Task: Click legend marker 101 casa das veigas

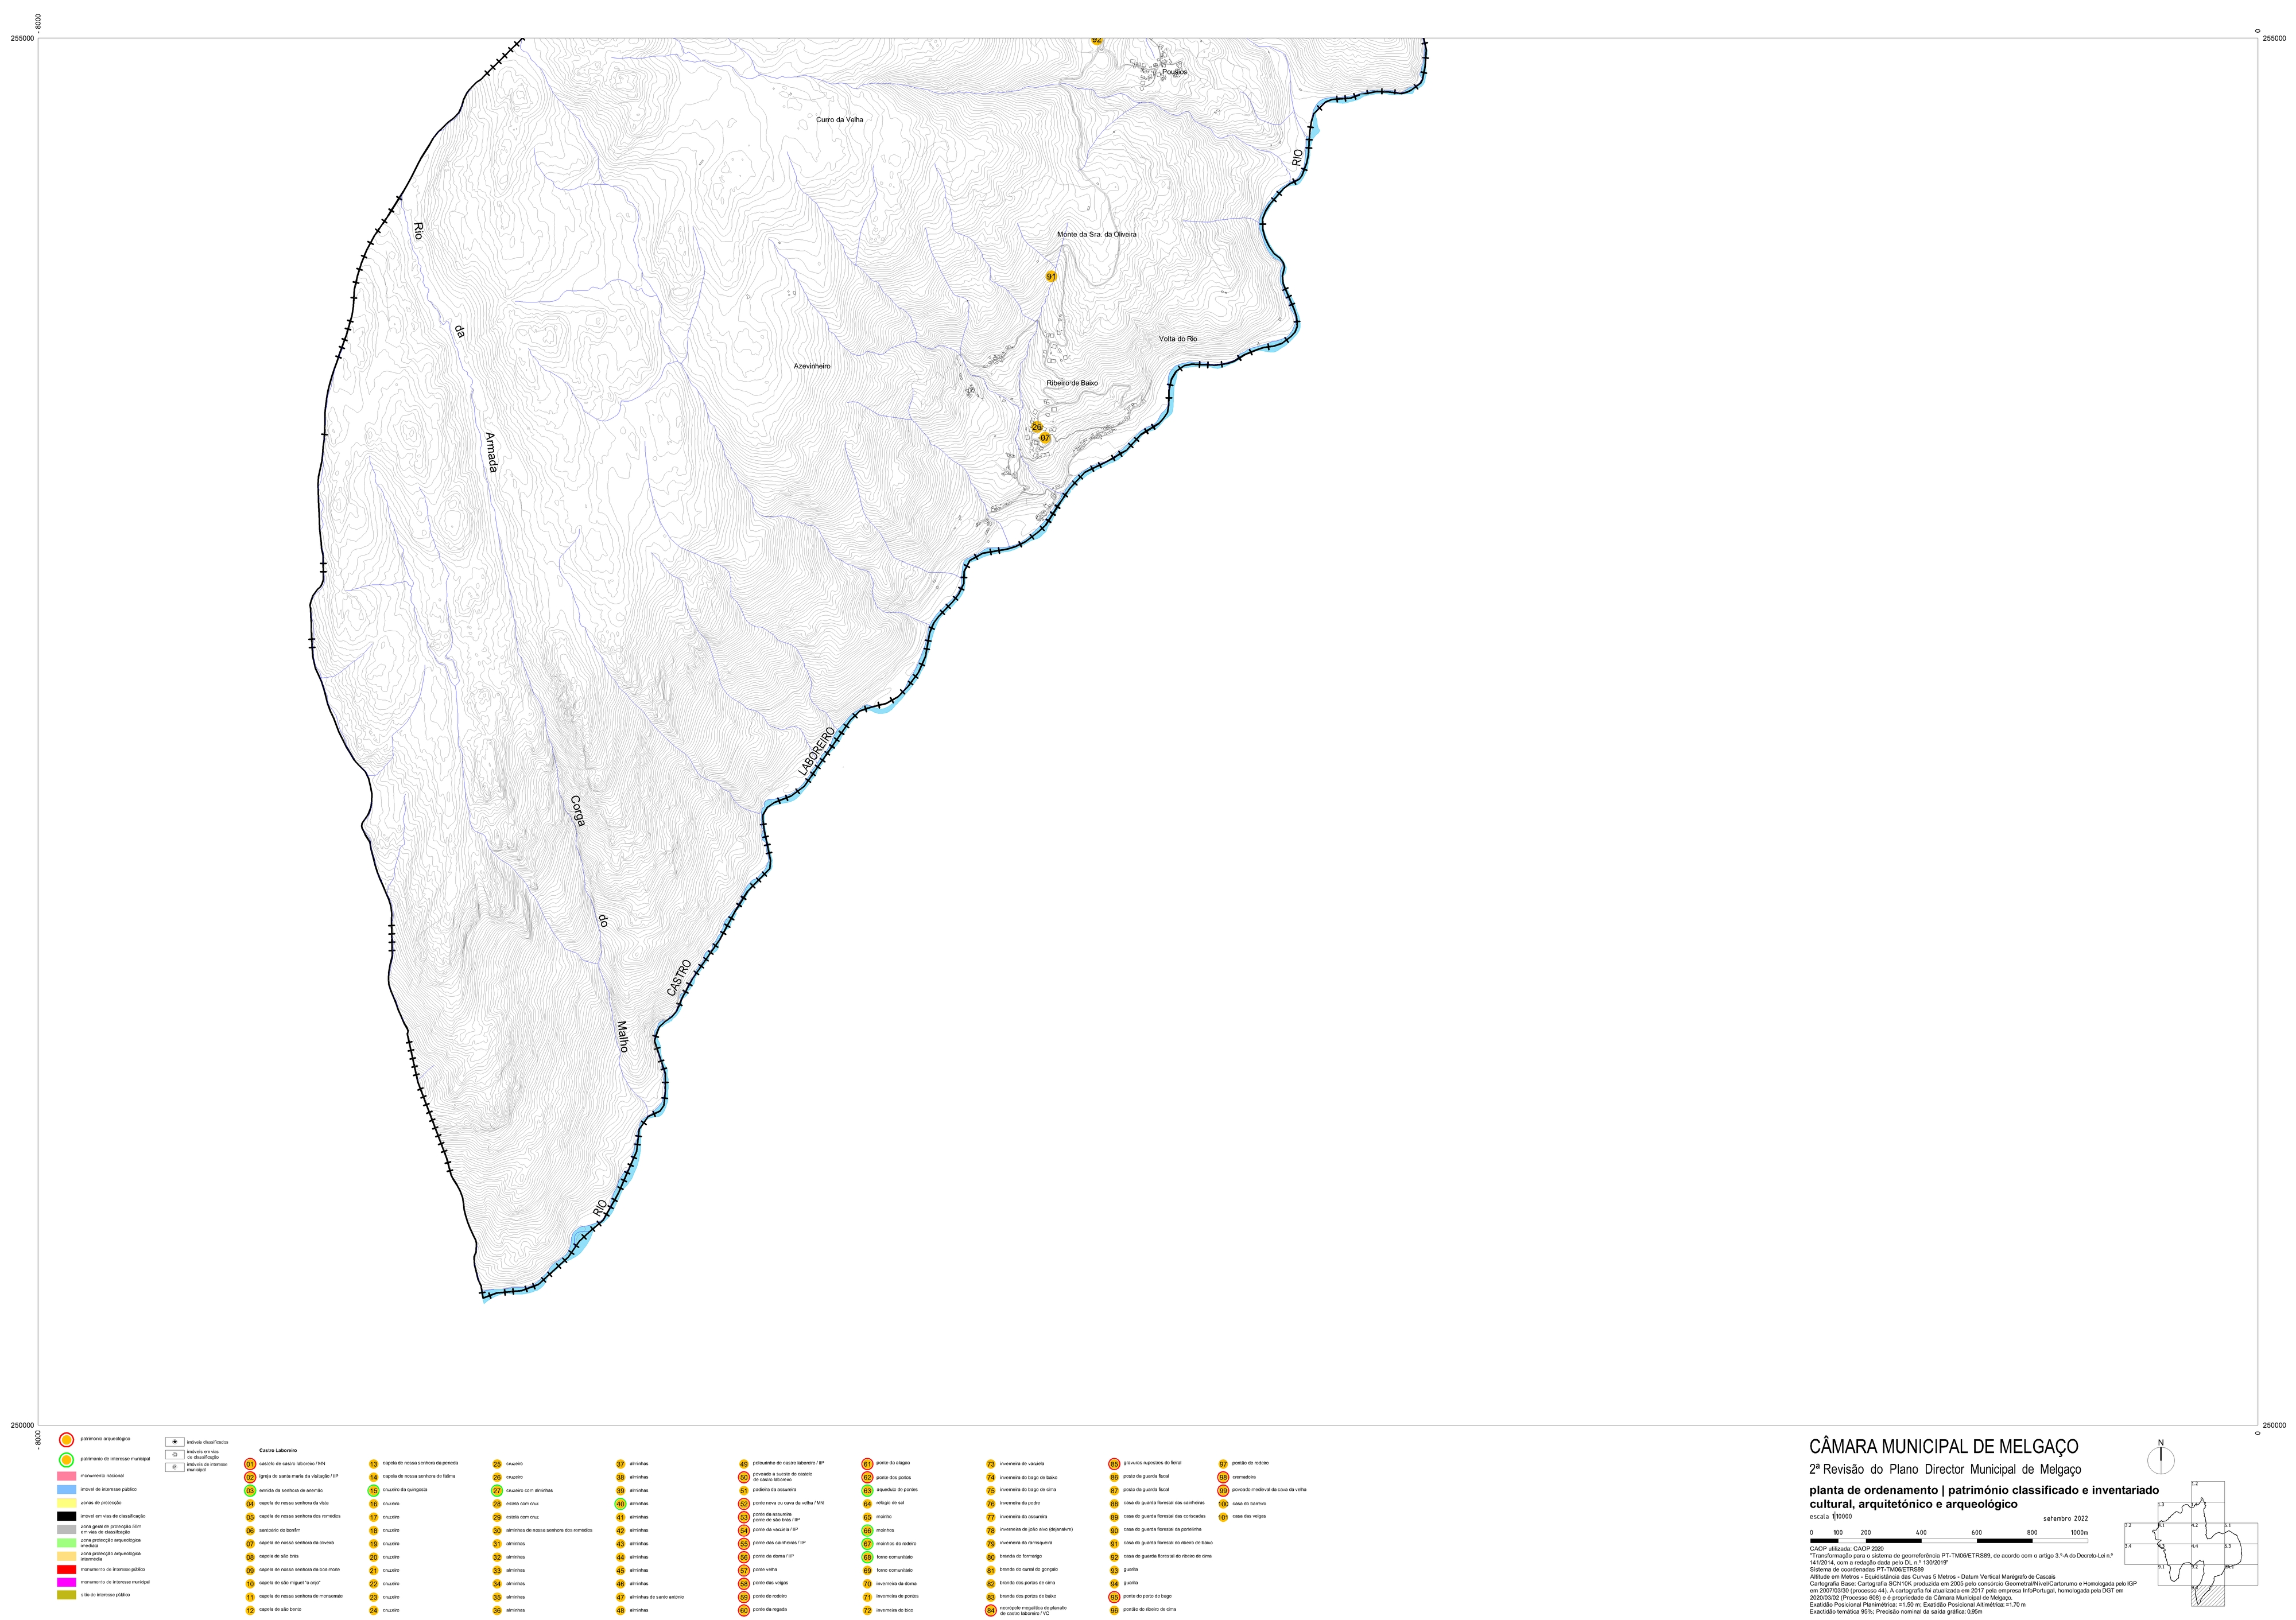Action: point(1223,1517)
